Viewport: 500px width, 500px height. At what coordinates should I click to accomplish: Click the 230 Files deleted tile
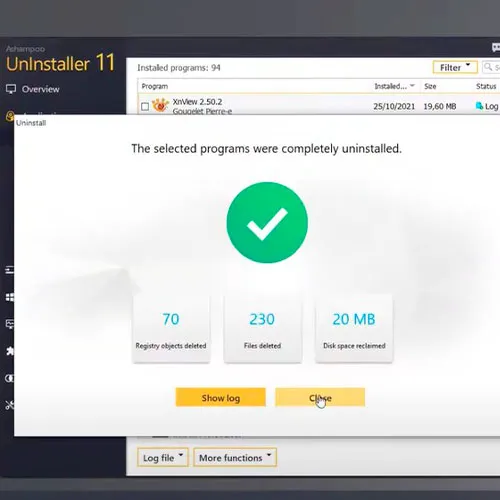tap(262, 329)
